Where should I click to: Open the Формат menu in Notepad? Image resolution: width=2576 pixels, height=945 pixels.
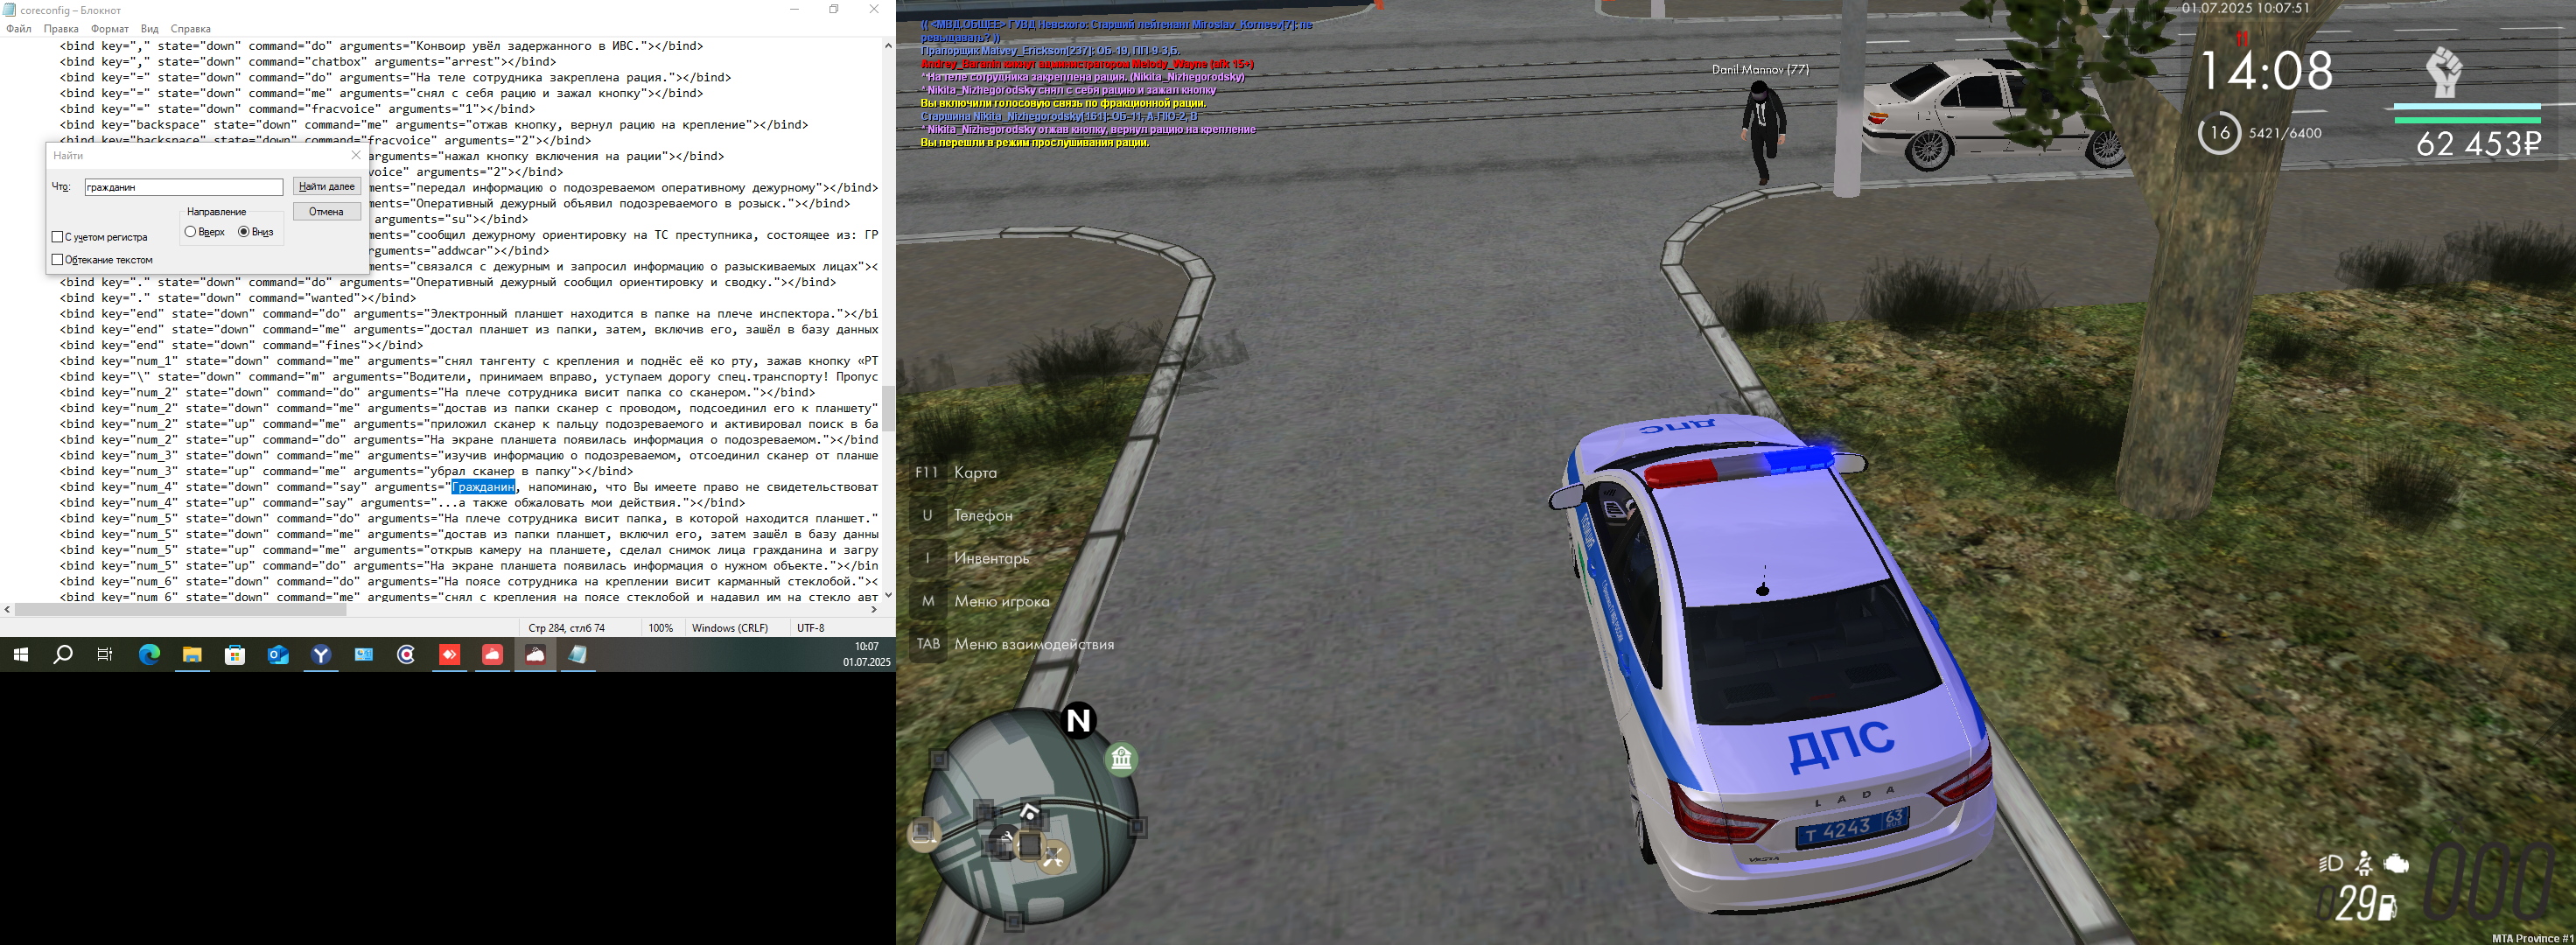pos(110,29)
